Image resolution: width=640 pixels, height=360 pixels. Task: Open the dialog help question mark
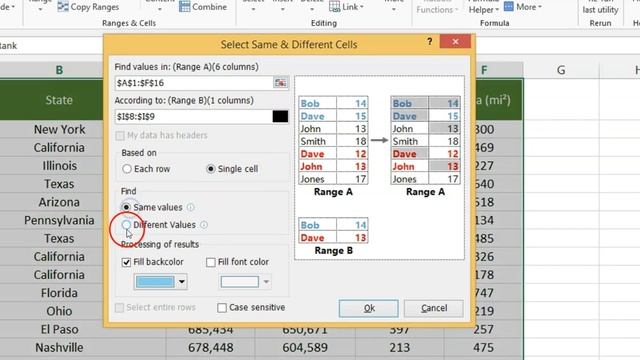pos(429,41)
